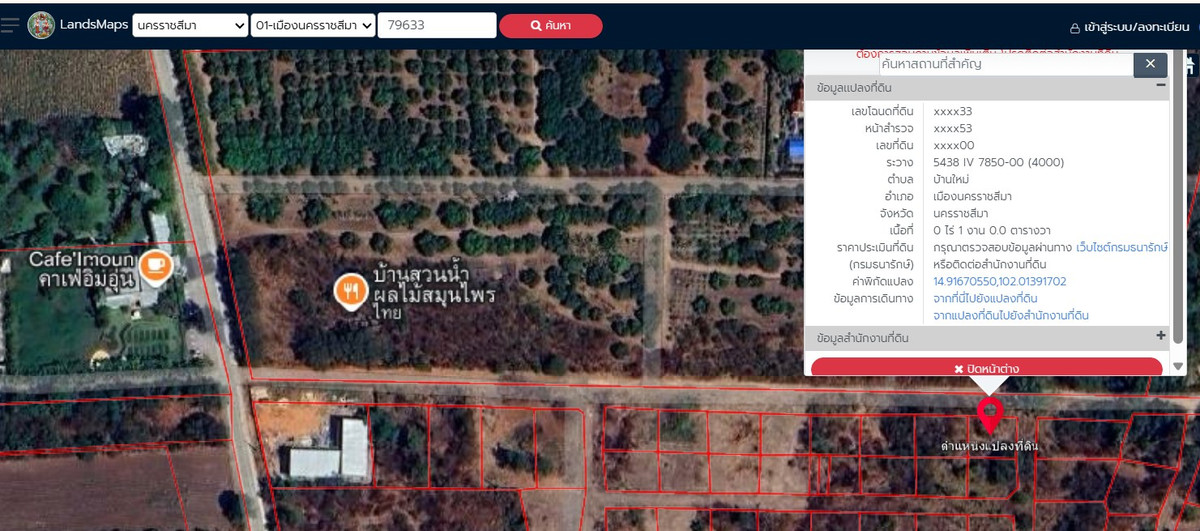
Task: Expand the ข้อมูลสำนักงานที่ดิน section
Action: pos(1161,337)
